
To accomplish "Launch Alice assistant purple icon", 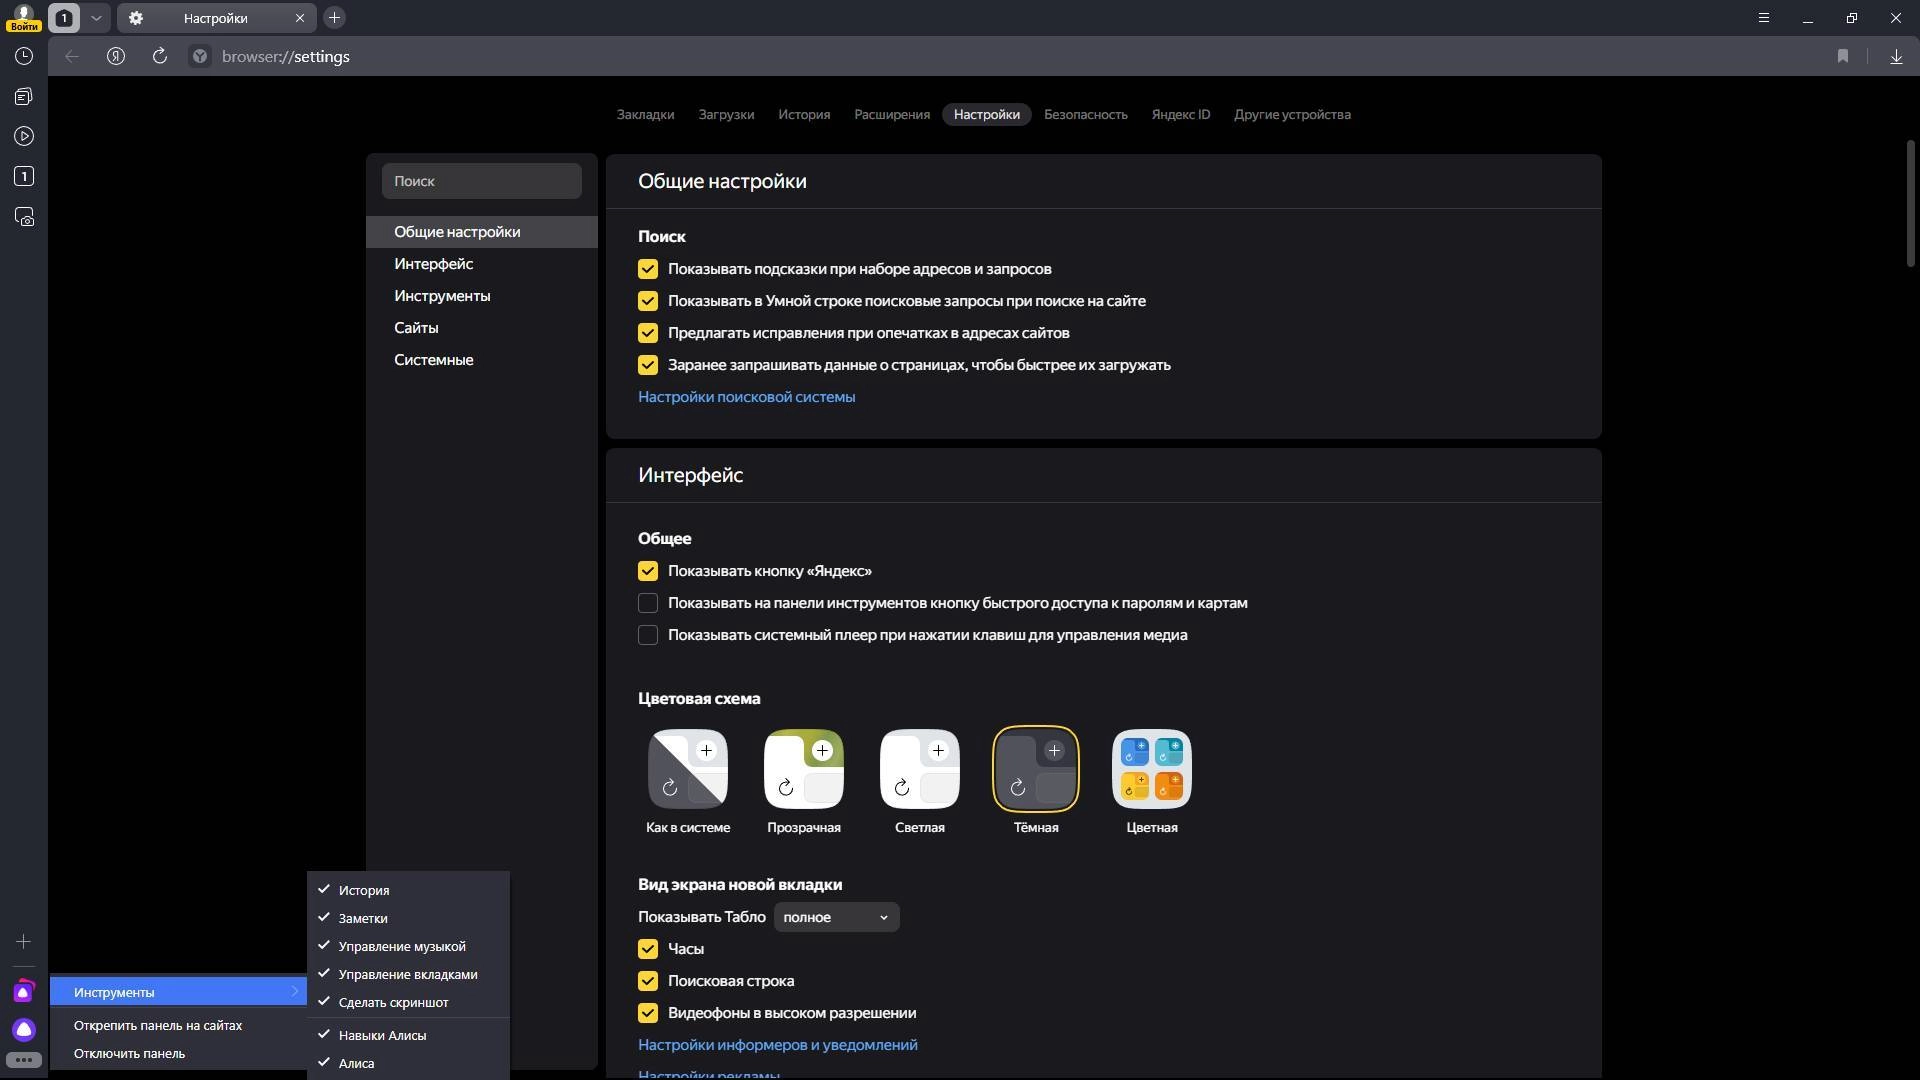I will [24, 1030].
